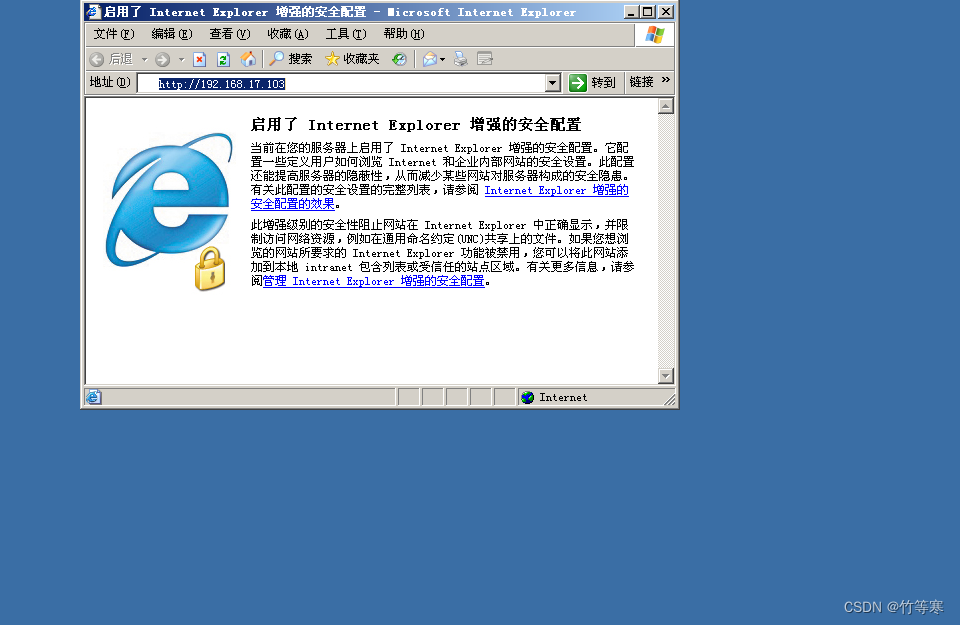Click page icon in status bar
This screenshot has width=960, height=625.
click(x=94, y=397)
